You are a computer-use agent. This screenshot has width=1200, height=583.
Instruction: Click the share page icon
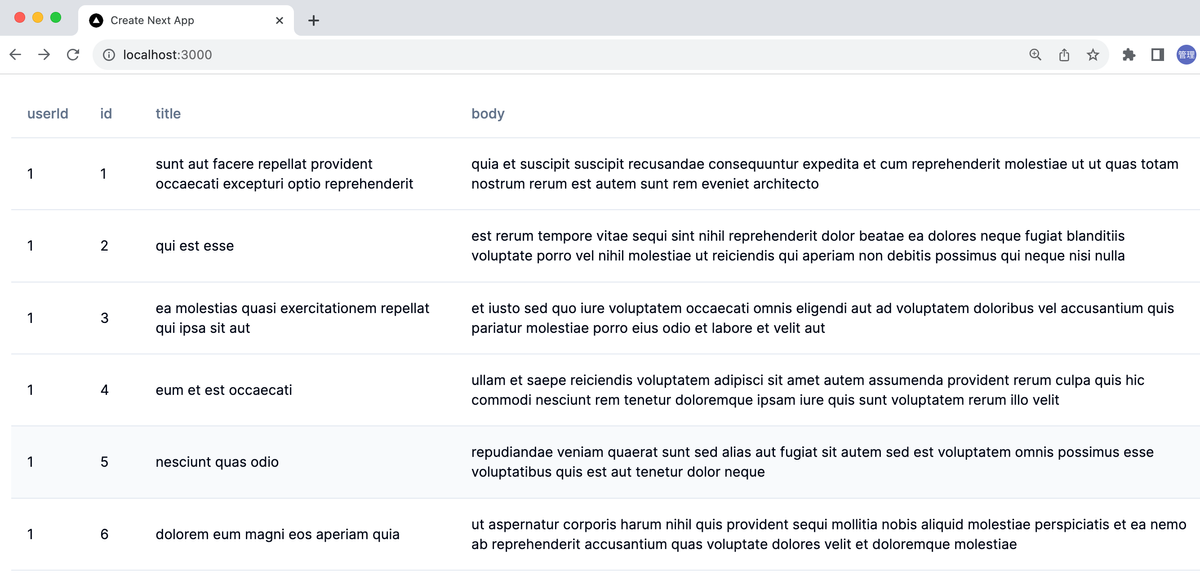pos(1064,55)
